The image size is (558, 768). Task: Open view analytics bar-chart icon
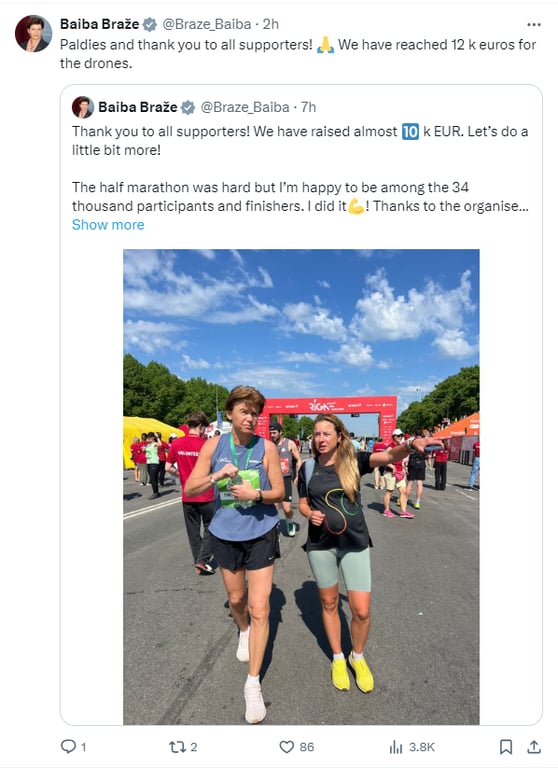point(396,746)
